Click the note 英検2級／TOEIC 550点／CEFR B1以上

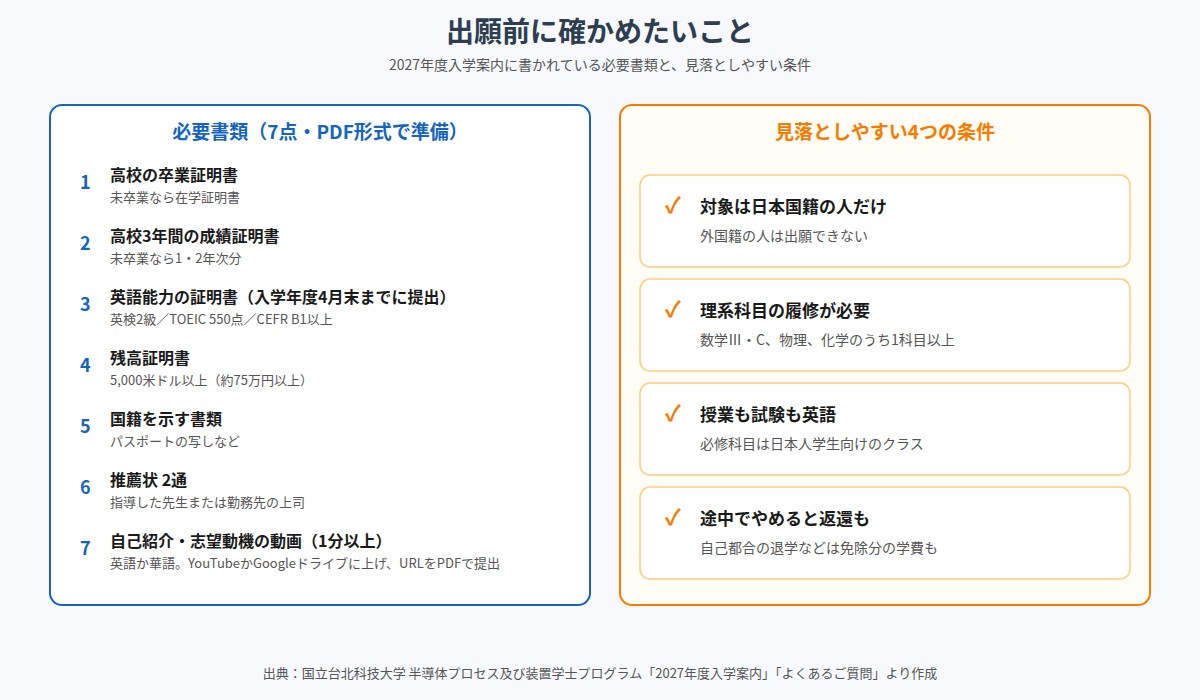pos(221,320)
